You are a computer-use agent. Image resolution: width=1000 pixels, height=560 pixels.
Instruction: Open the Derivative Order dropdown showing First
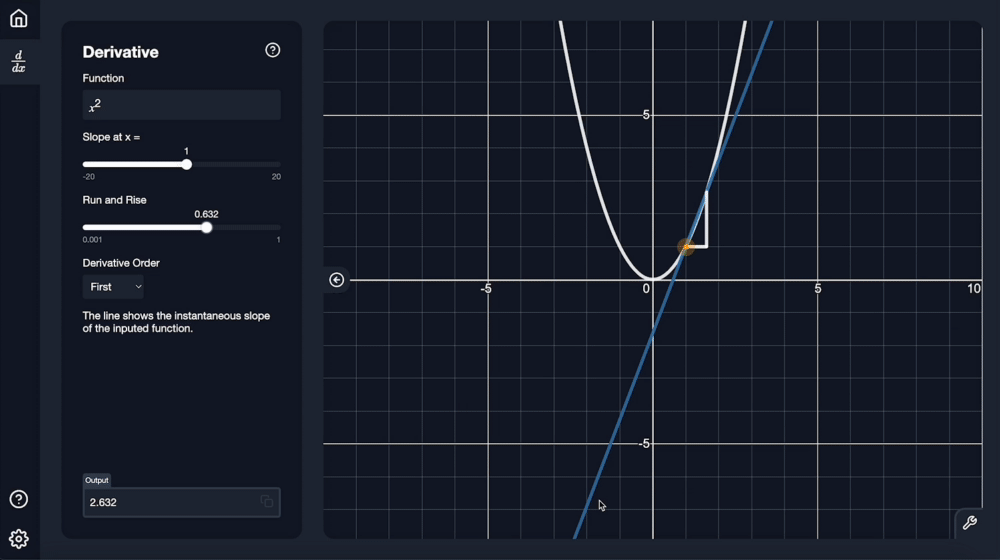tap(113, 287)
